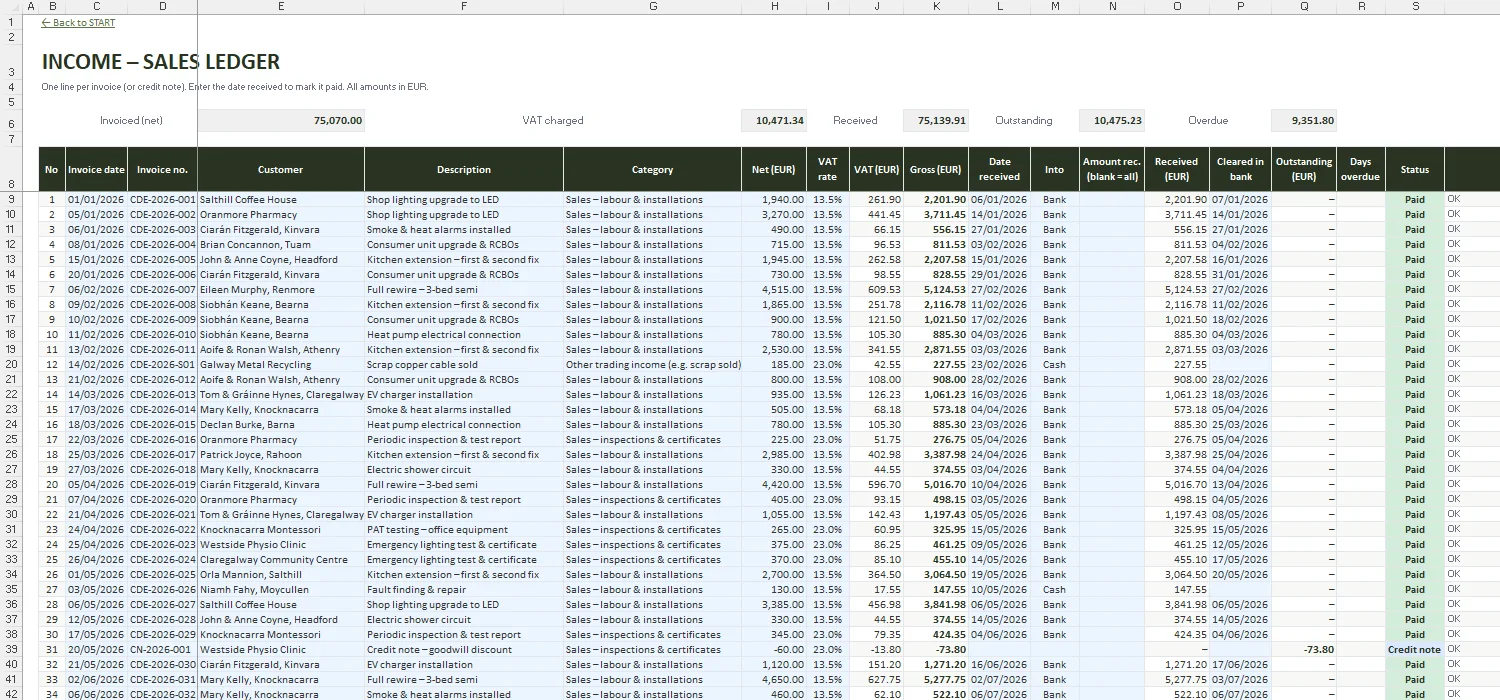
Task: Select invoice number CDE-2026-002
Action: pos(163,215)
